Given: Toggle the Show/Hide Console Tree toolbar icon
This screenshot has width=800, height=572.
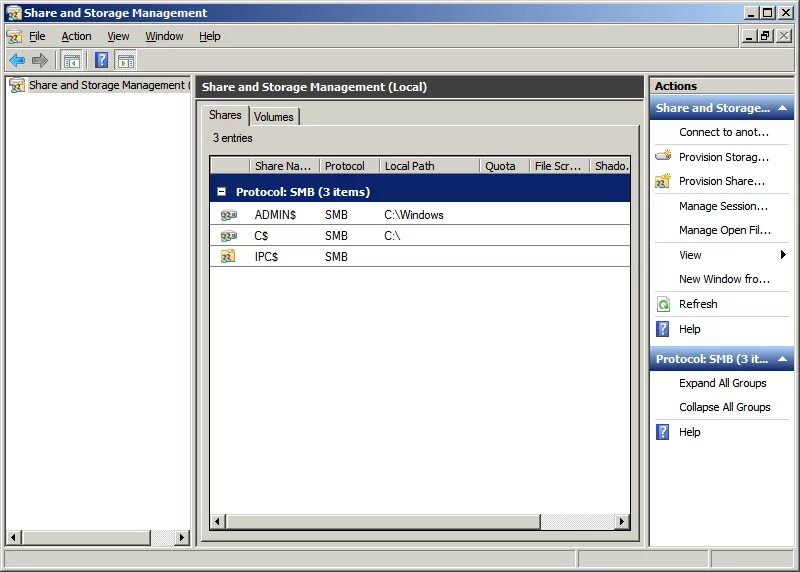Looking at the screenshot, I should coord(71,61).
